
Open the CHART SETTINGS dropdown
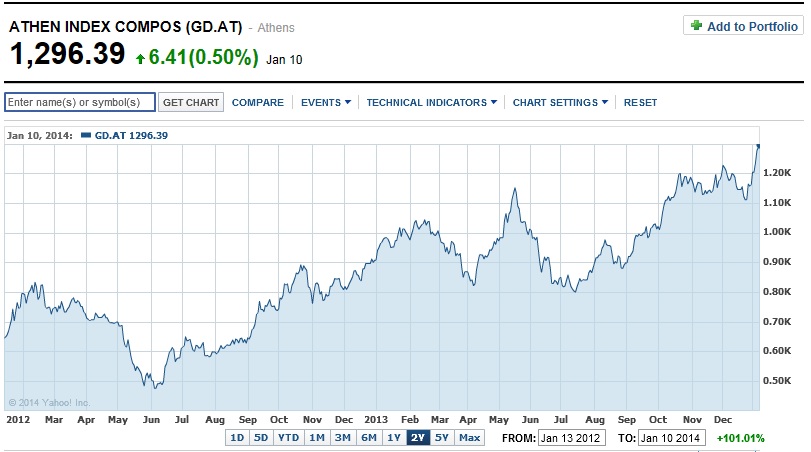(x=560, y=102)
